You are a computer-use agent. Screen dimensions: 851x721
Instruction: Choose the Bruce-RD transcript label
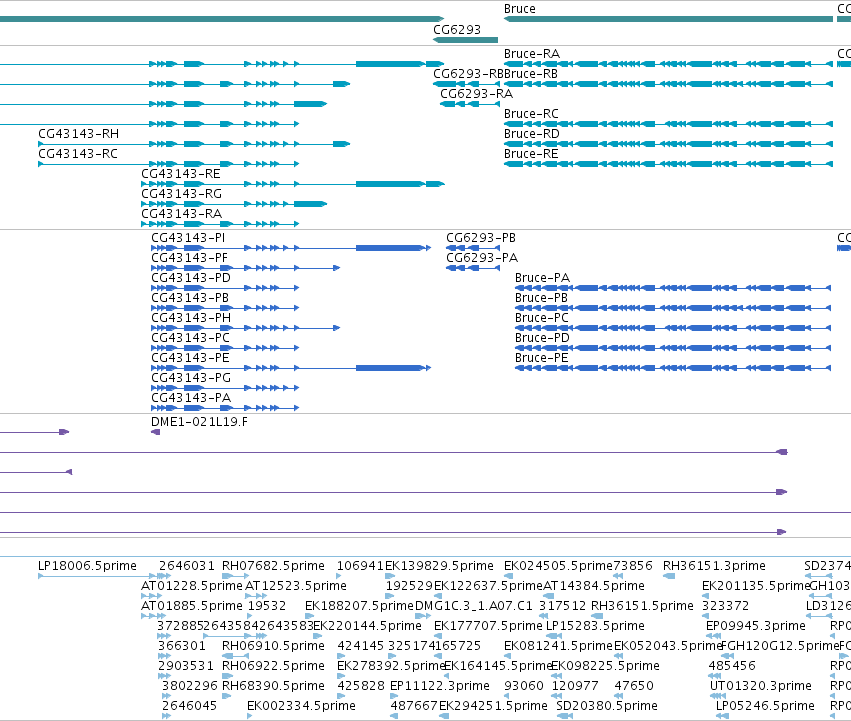[x=531, y=134]
